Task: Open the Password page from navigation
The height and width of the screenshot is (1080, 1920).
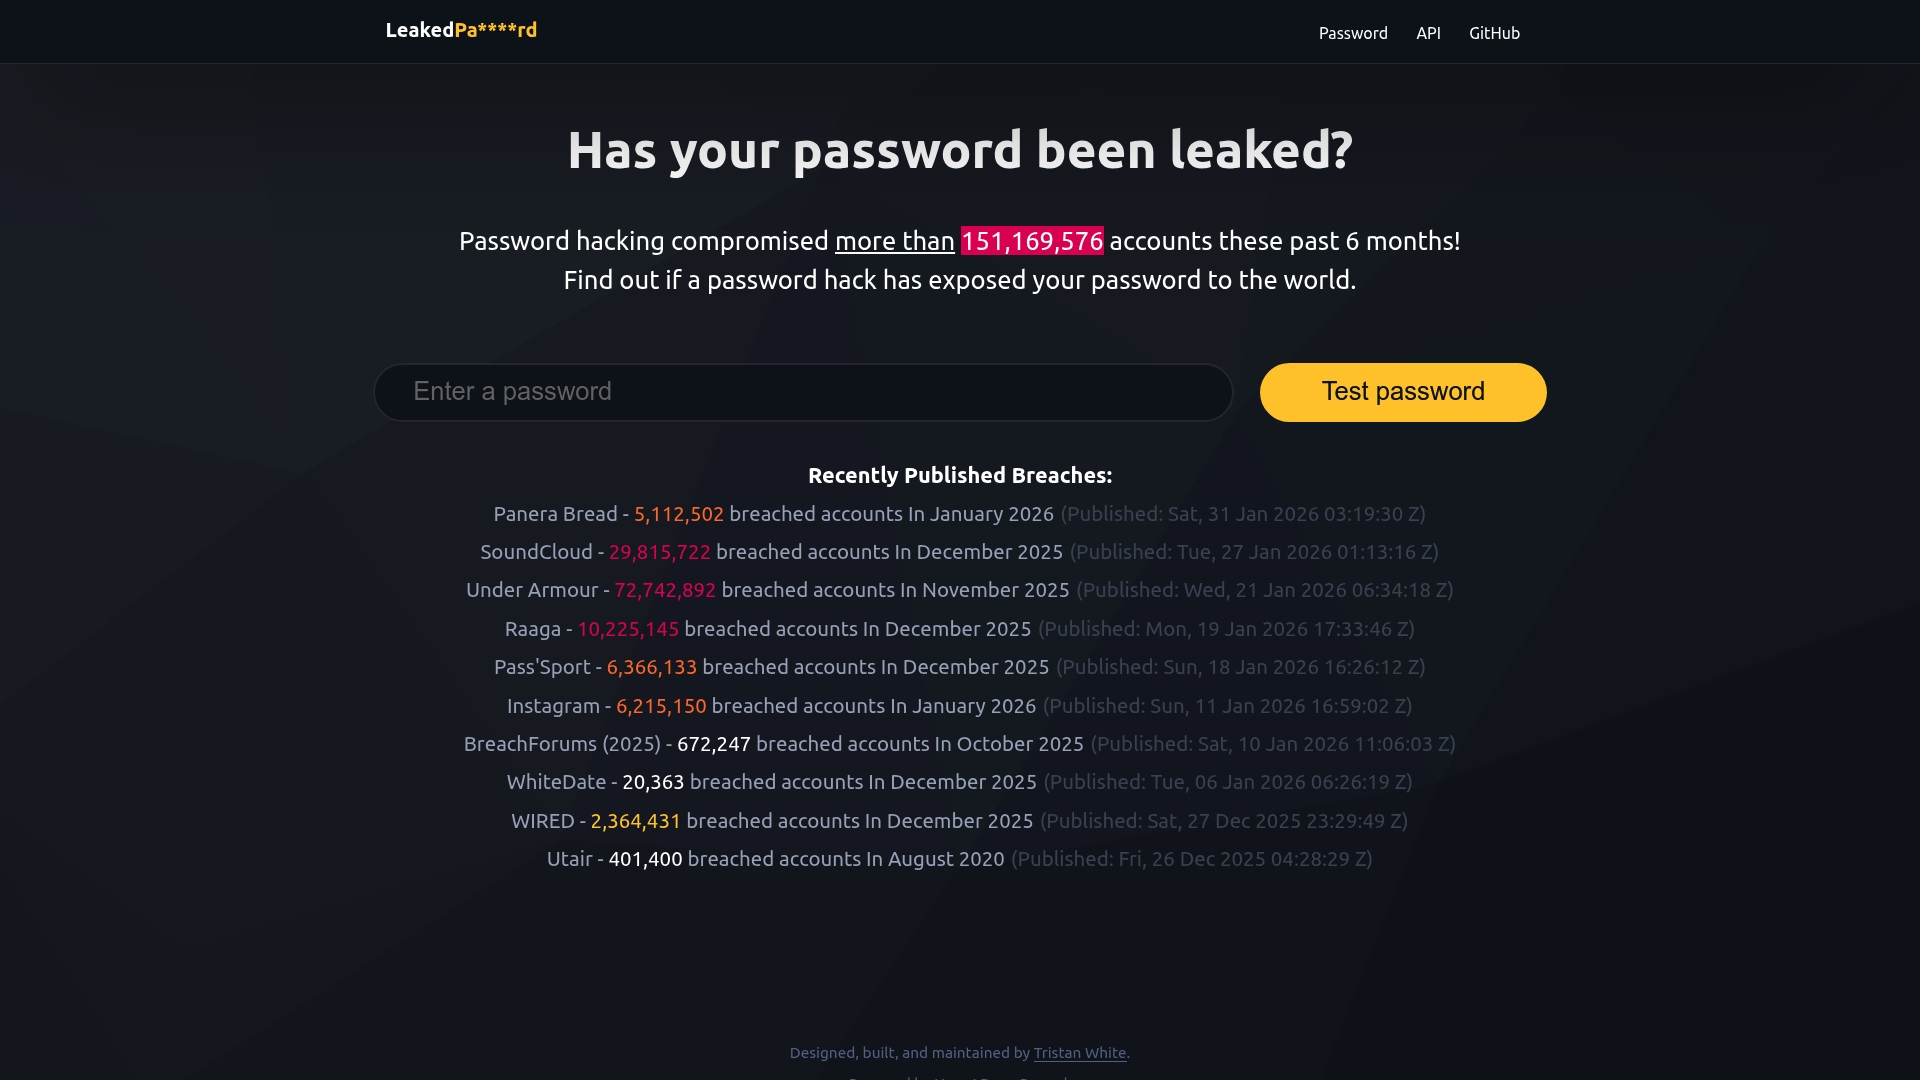Action: pyautogui.click(x=1352, y=33)
